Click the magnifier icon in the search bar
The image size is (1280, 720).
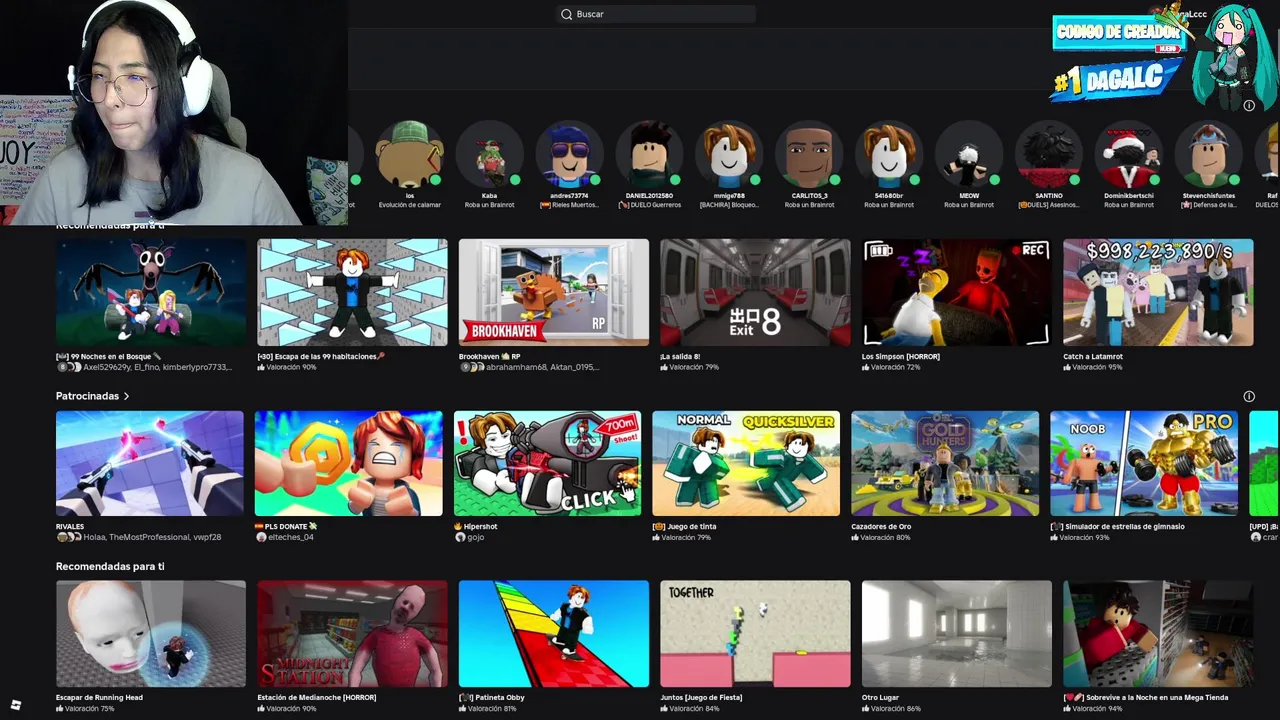tap(566, 14)
